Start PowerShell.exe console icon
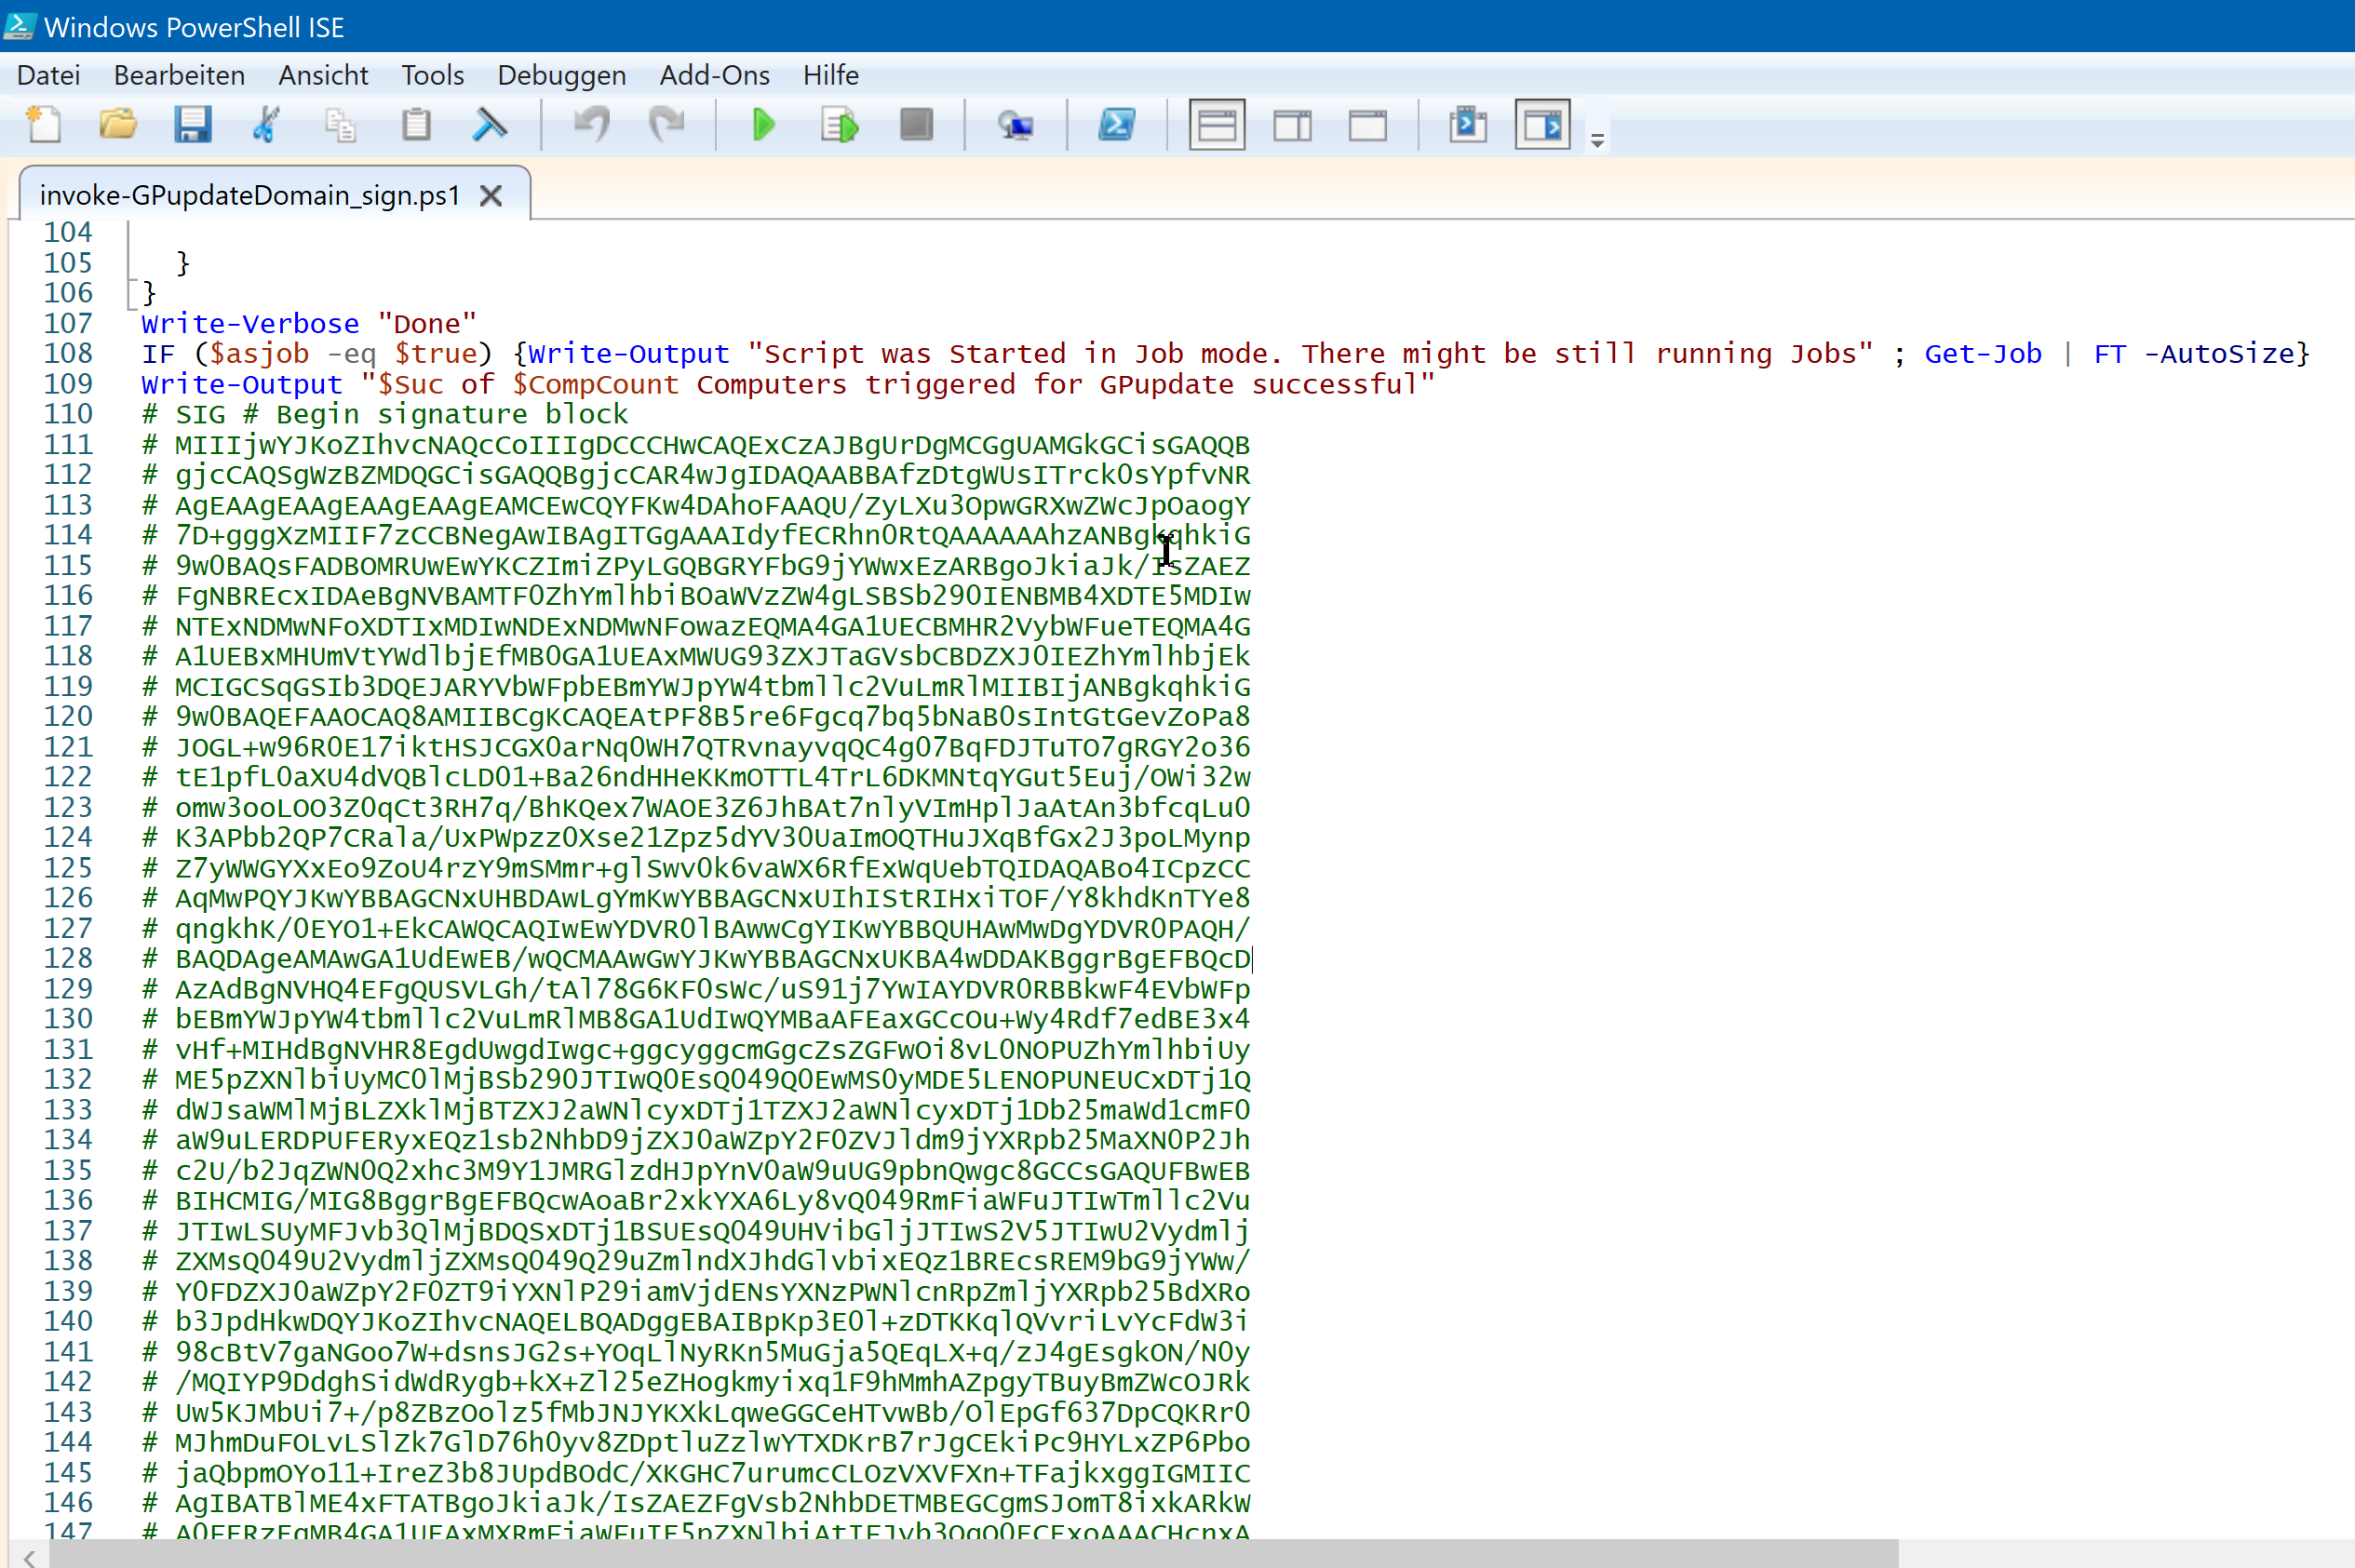 tap(1116, 125)
